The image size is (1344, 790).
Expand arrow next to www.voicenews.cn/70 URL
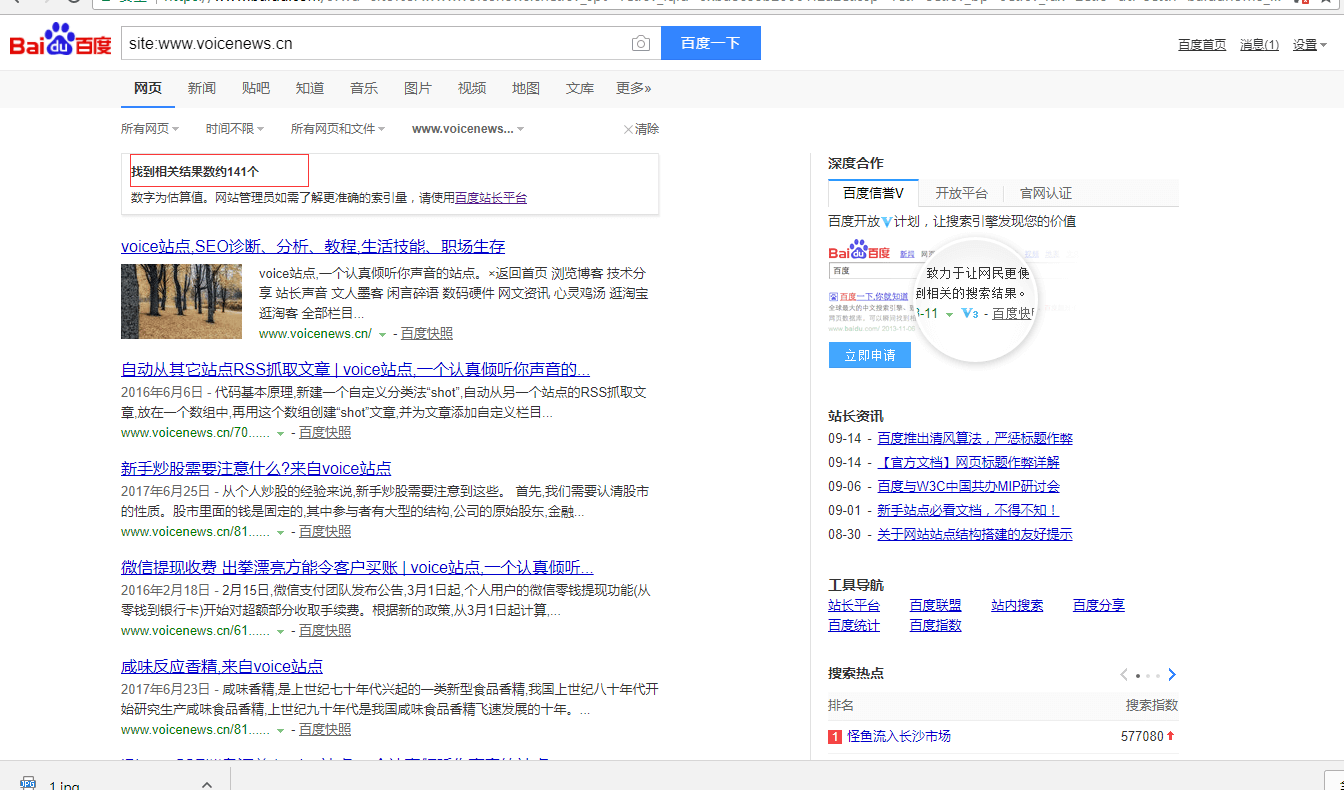(x=281, y=433)
